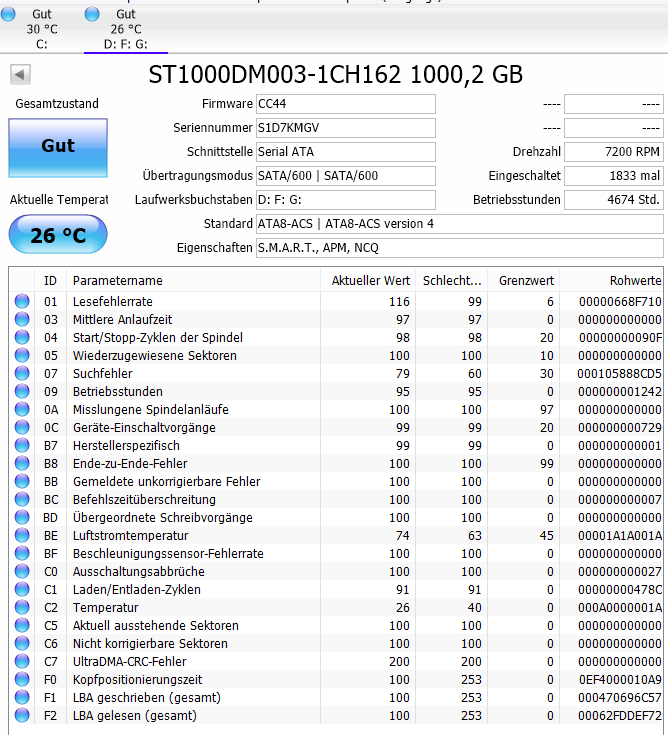The width and height of the screenshot is (668, 735).
Task: Click status orb of Lesefehlerrate row
Action: coord(22,301)
